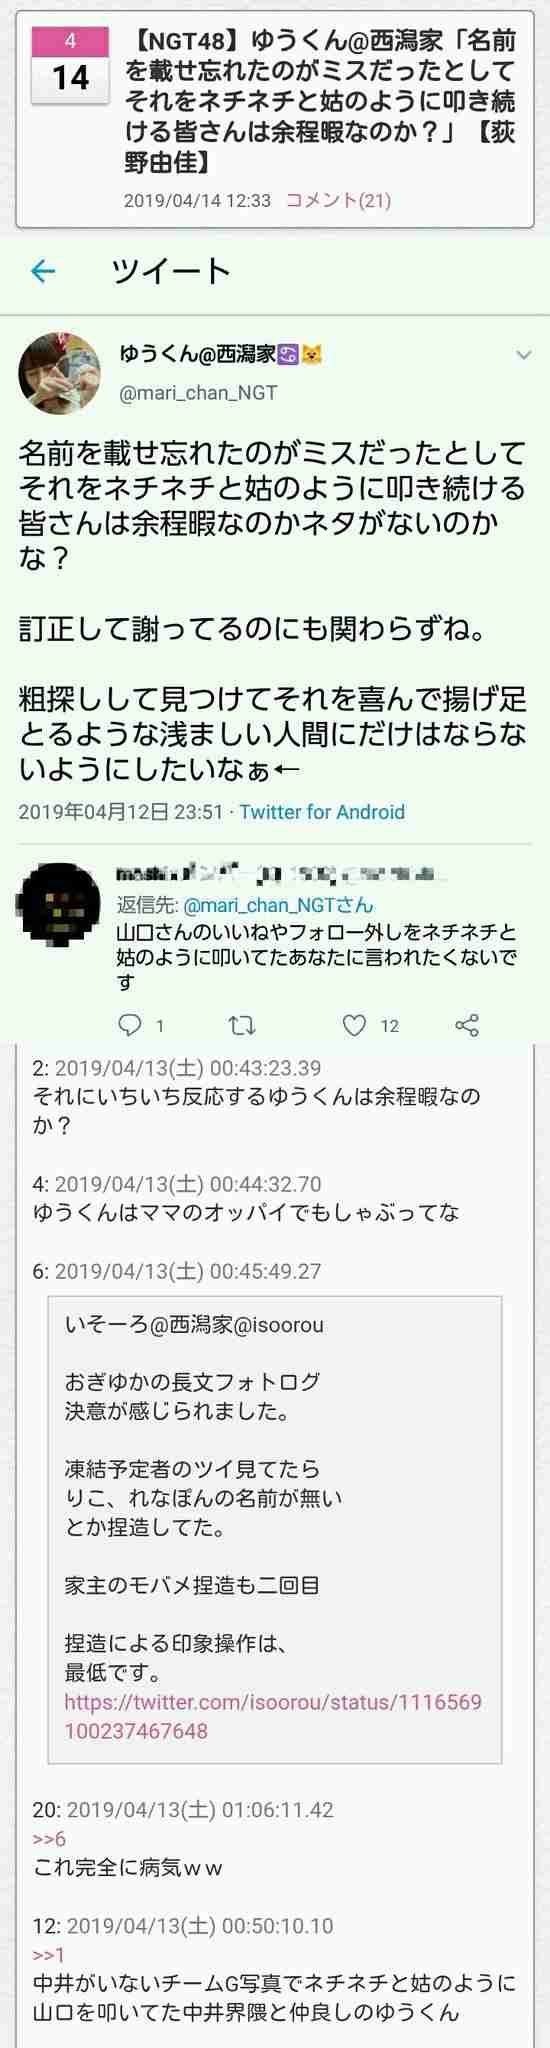This screenshot has width=550, height=2048.
Task: Tap the tweet timestamp 2019年04月12日 23:51
Action: pos(121,812)
